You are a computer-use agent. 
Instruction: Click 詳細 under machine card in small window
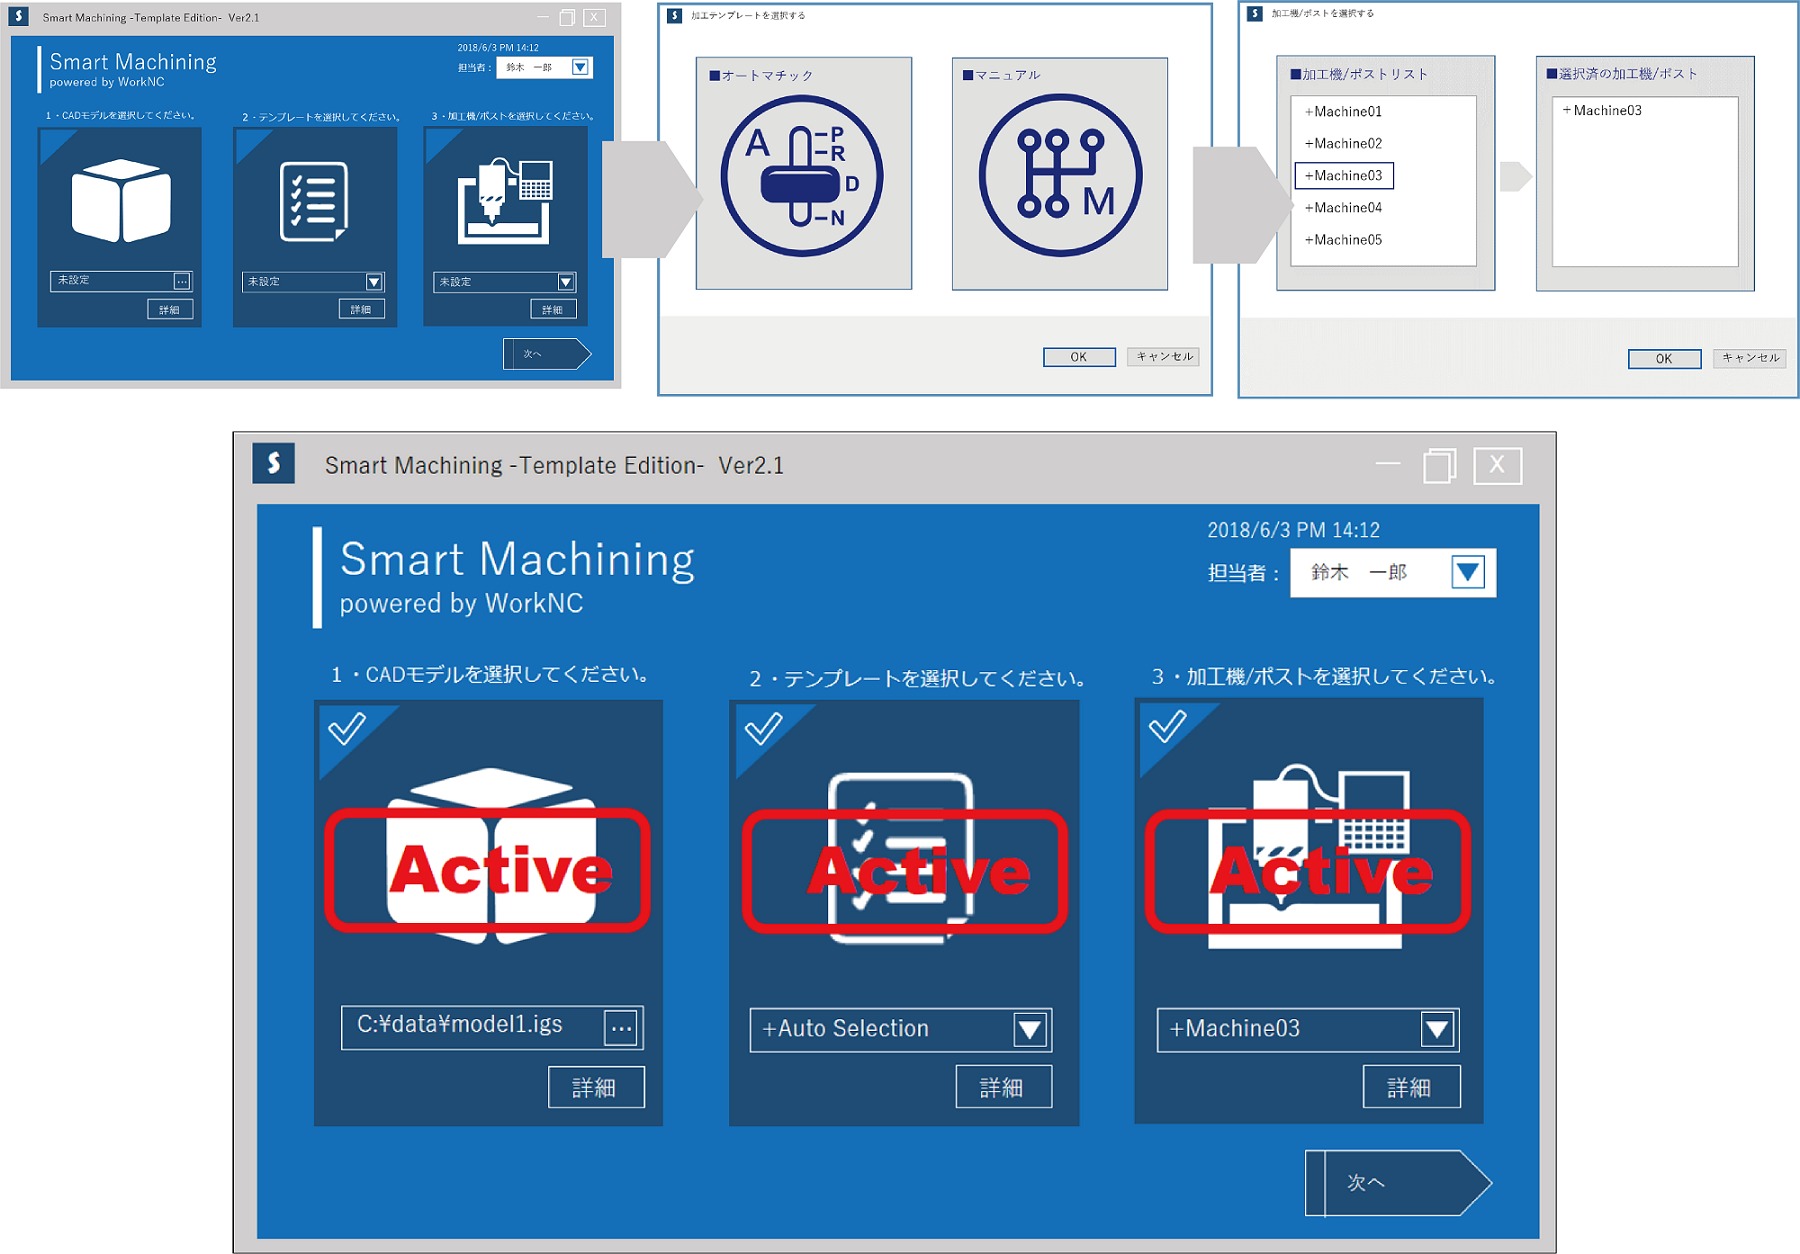point(553,310)
